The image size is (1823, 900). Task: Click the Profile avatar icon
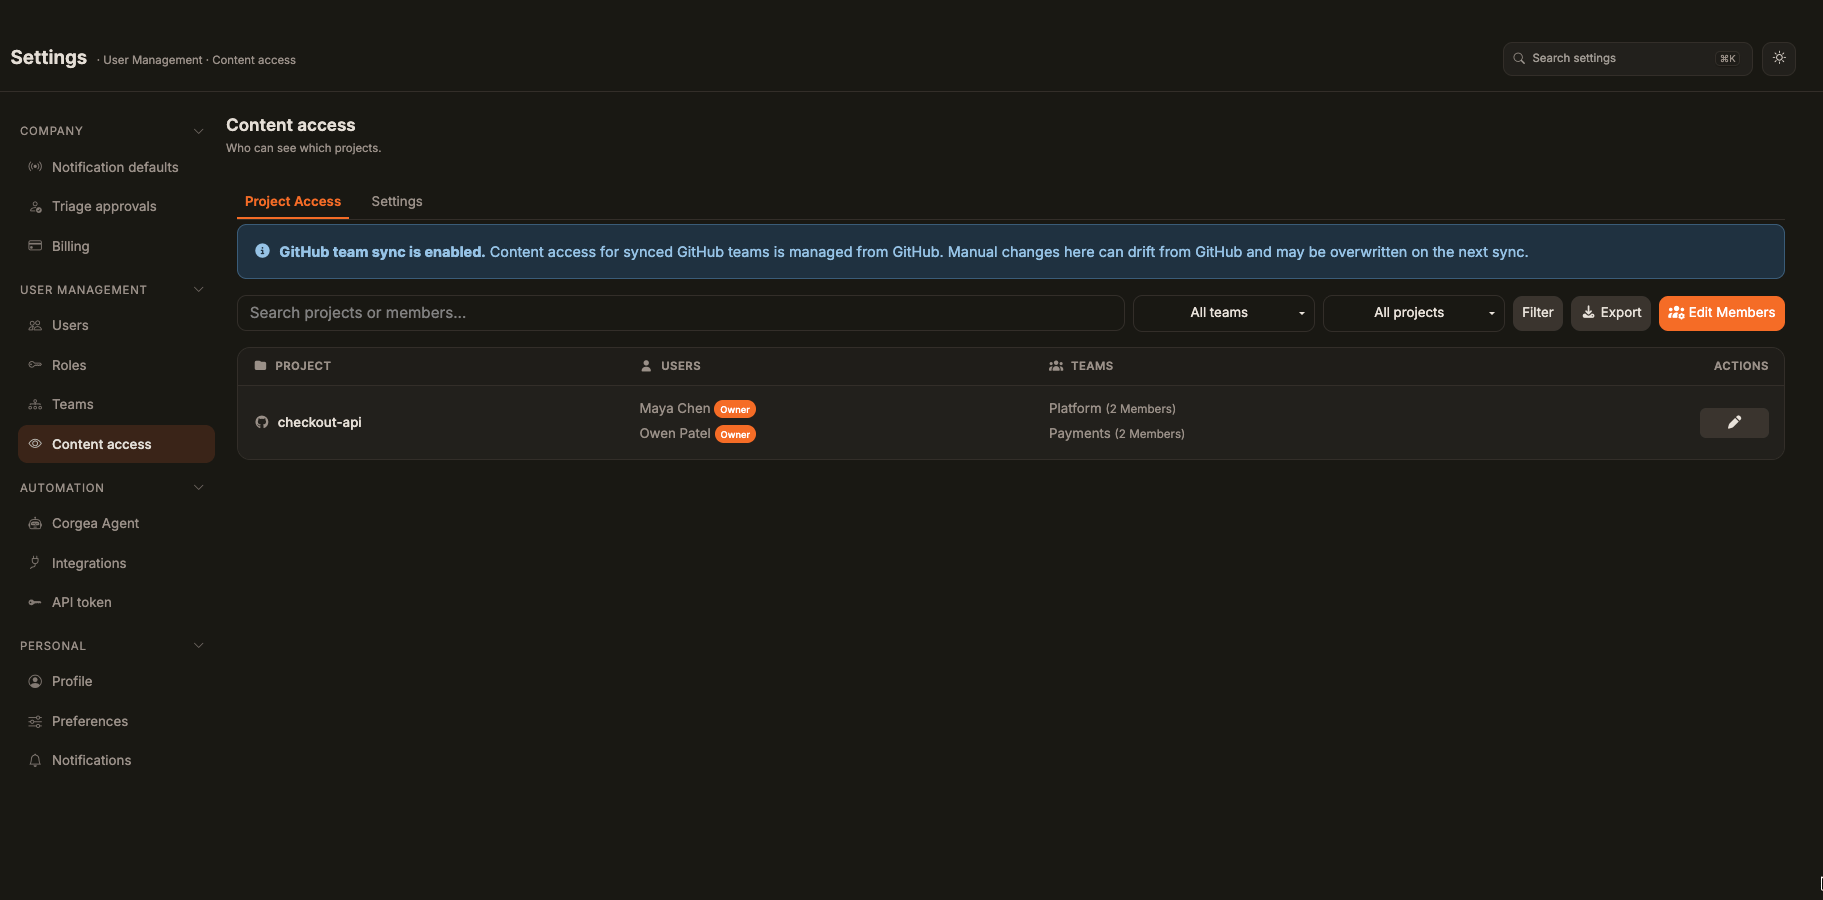tap(35, 681)
